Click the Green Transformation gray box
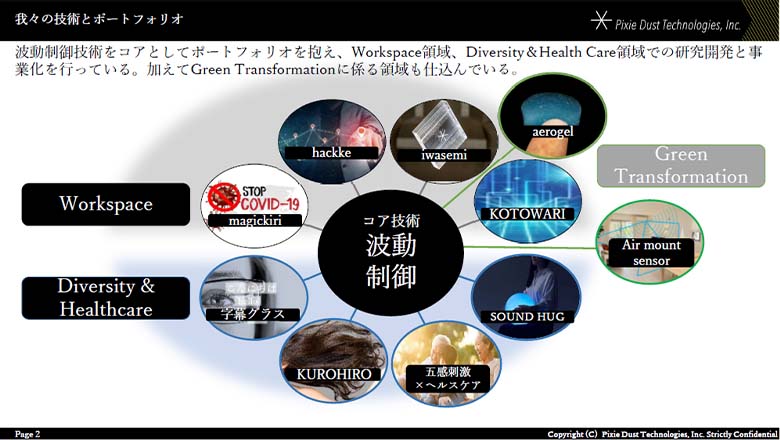780x440 pixels. coord(681,166)
